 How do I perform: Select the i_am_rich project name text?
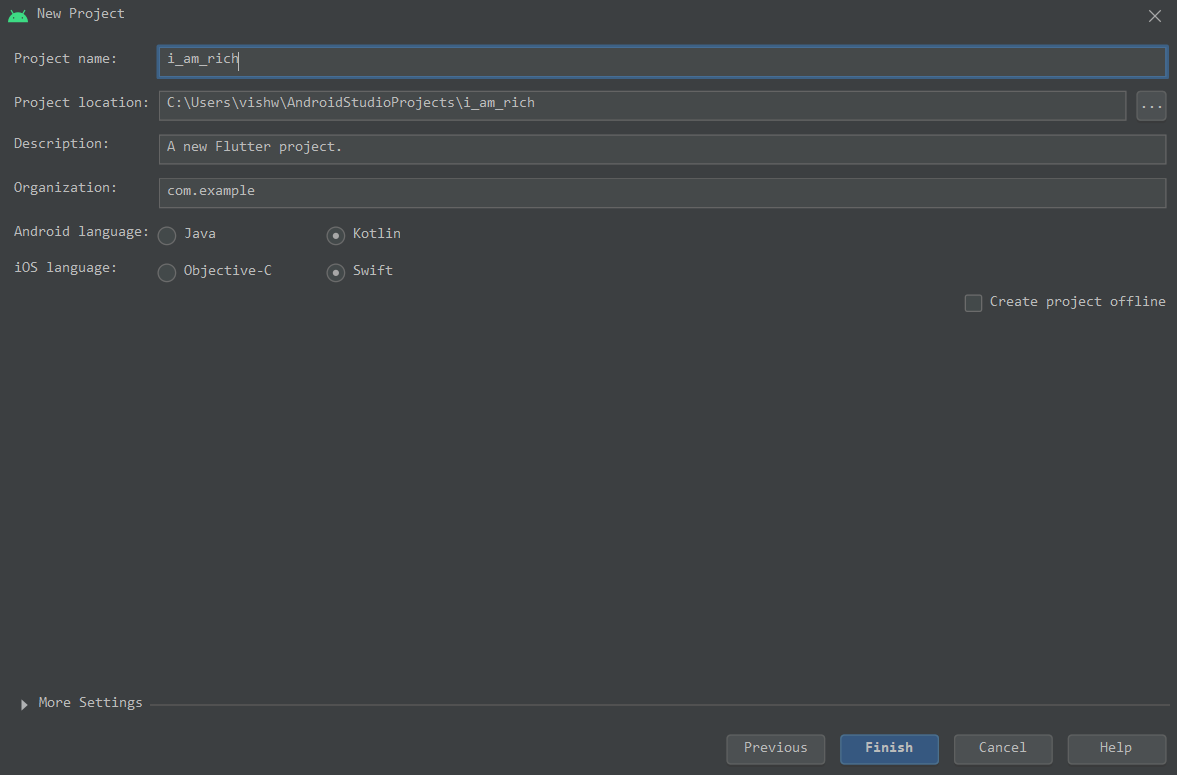pos(202,59)
